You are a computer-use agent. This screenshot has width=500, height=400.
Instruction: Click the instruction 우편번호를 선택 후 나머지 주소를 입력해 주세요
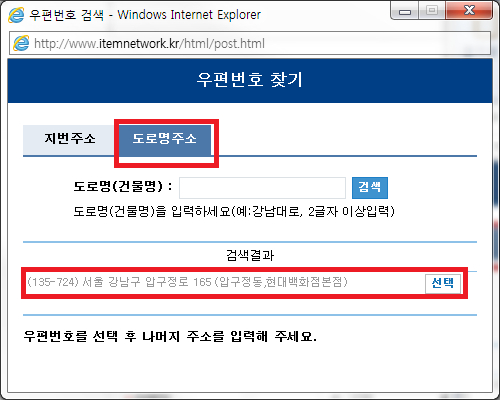[x=170, y=336]
